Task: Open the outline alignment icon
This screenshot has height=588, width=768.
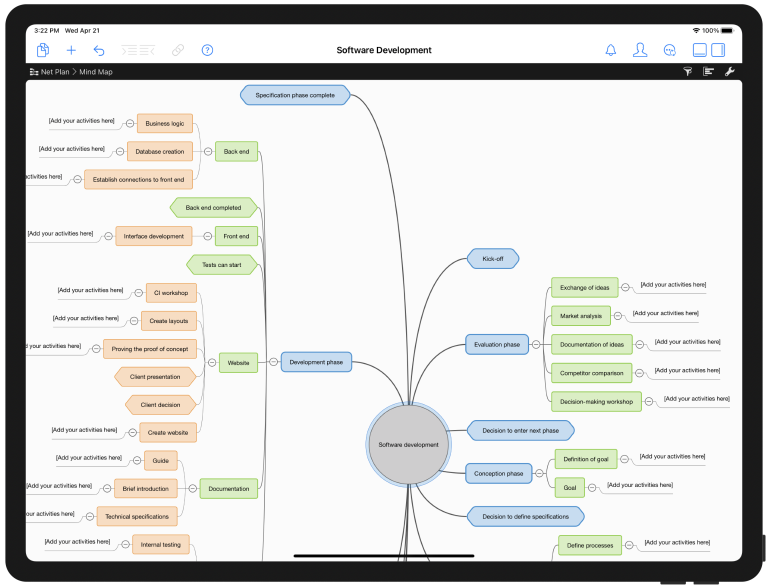Action: [x=708, y=72]
